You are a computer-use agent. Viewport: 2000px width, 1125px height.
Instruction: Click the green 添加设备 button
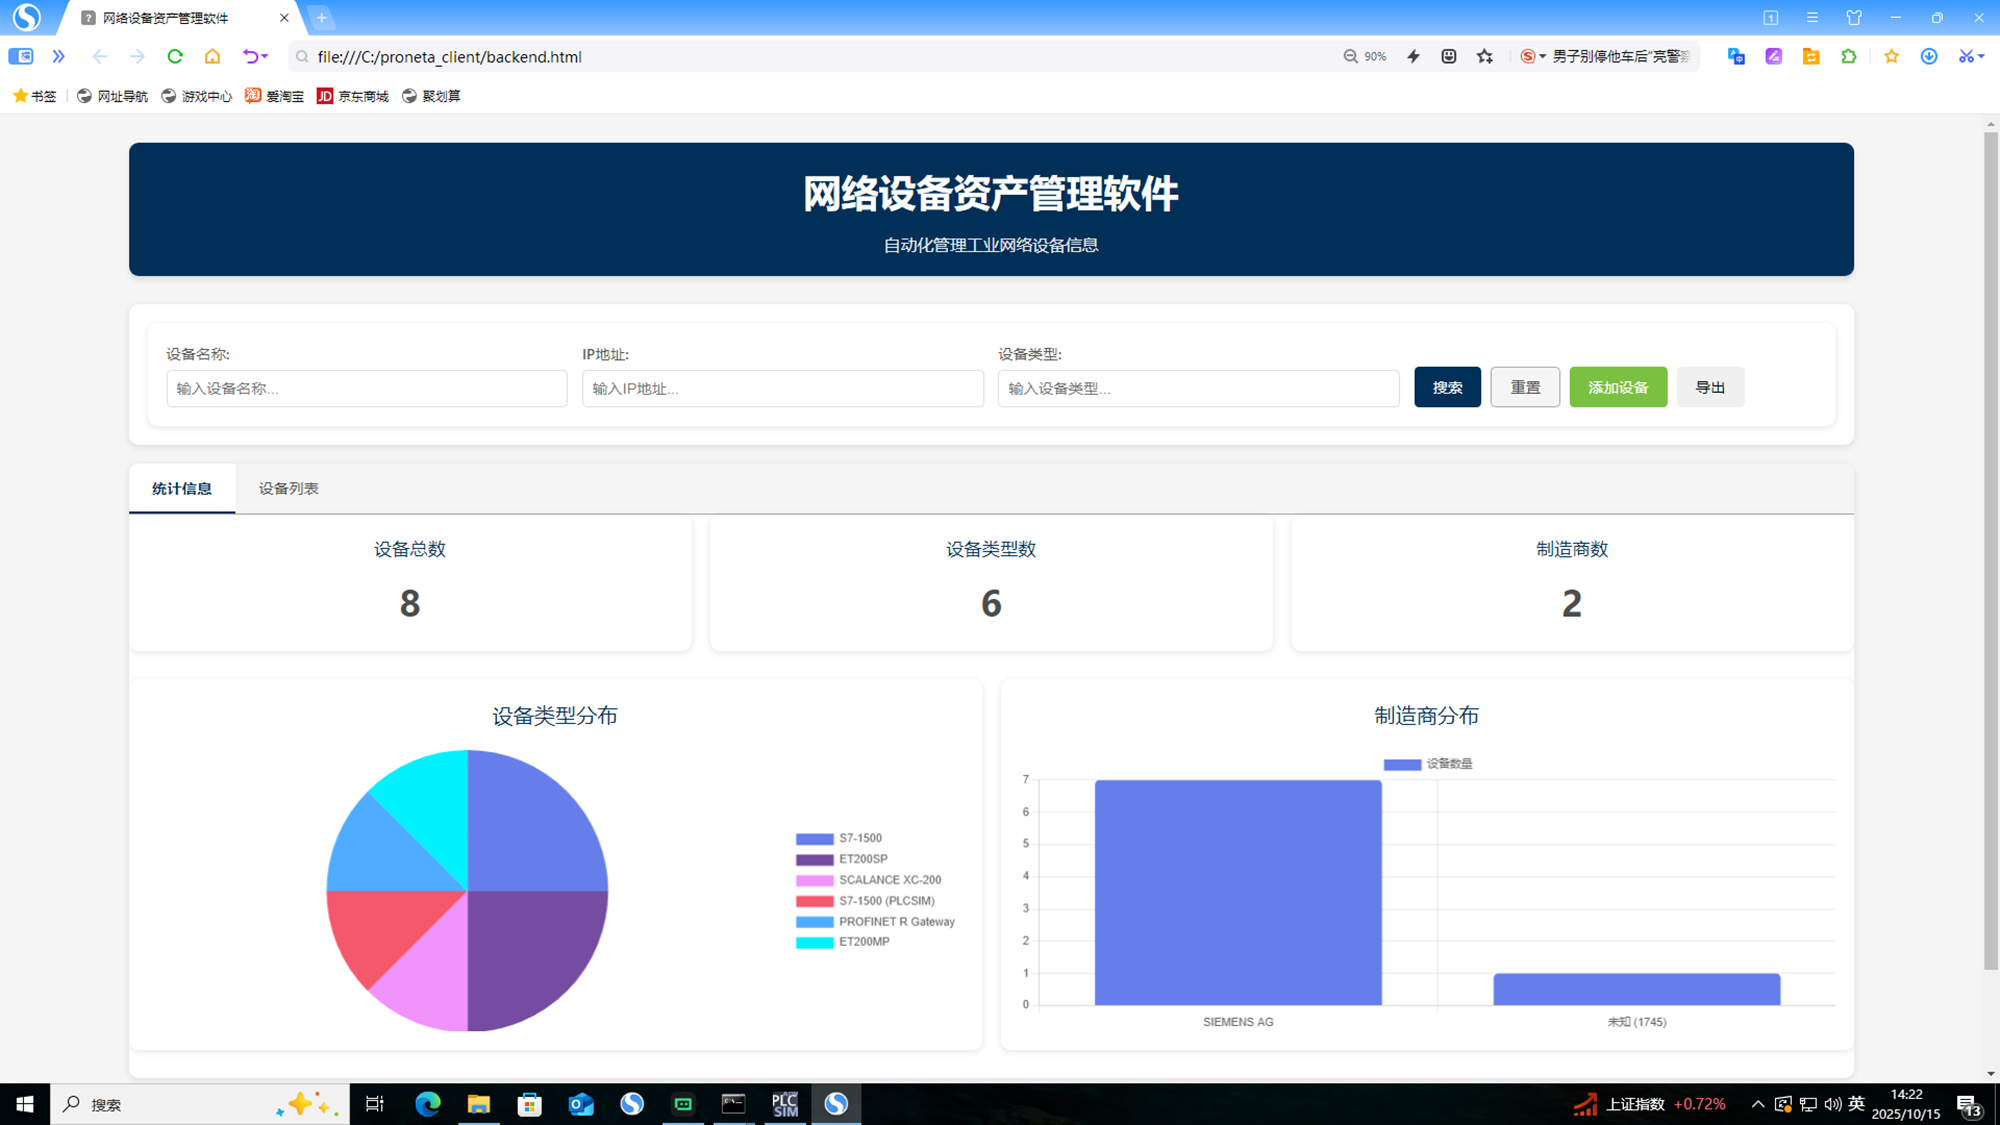(1617, 387)
